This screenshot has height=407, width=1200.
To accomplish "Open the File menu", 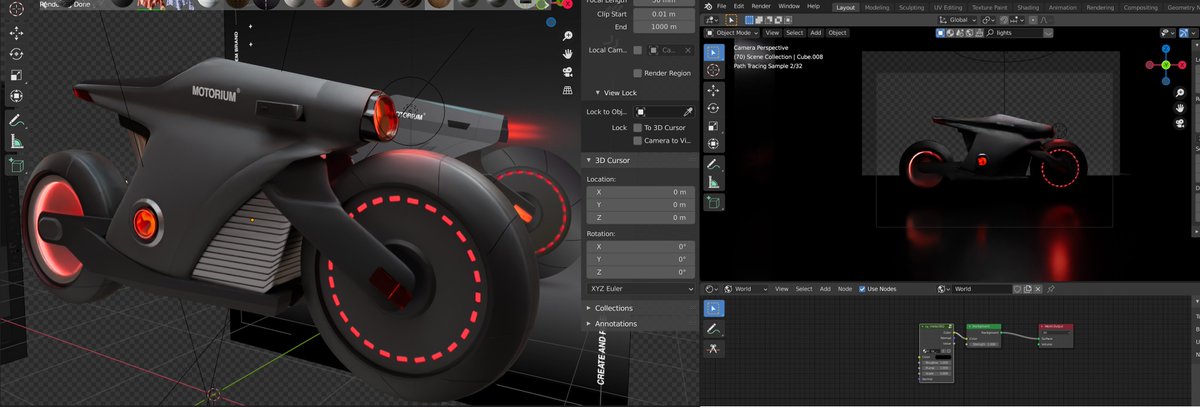I will [721, 6].
